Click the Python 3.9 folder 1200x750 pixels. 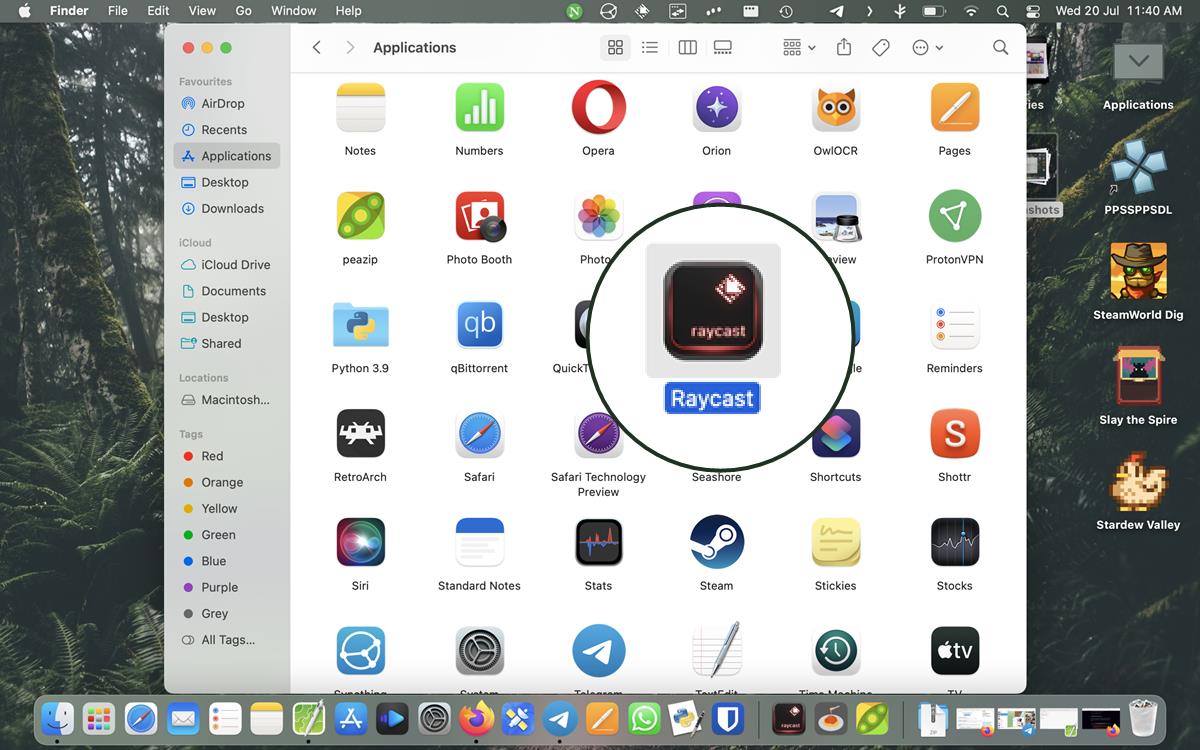(360, 325)
